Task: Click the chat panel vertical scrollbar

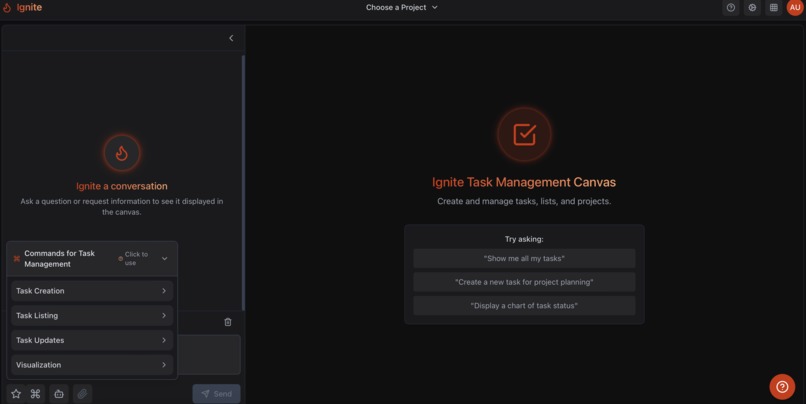Action: pyautogui.click(x=243, y=182)
